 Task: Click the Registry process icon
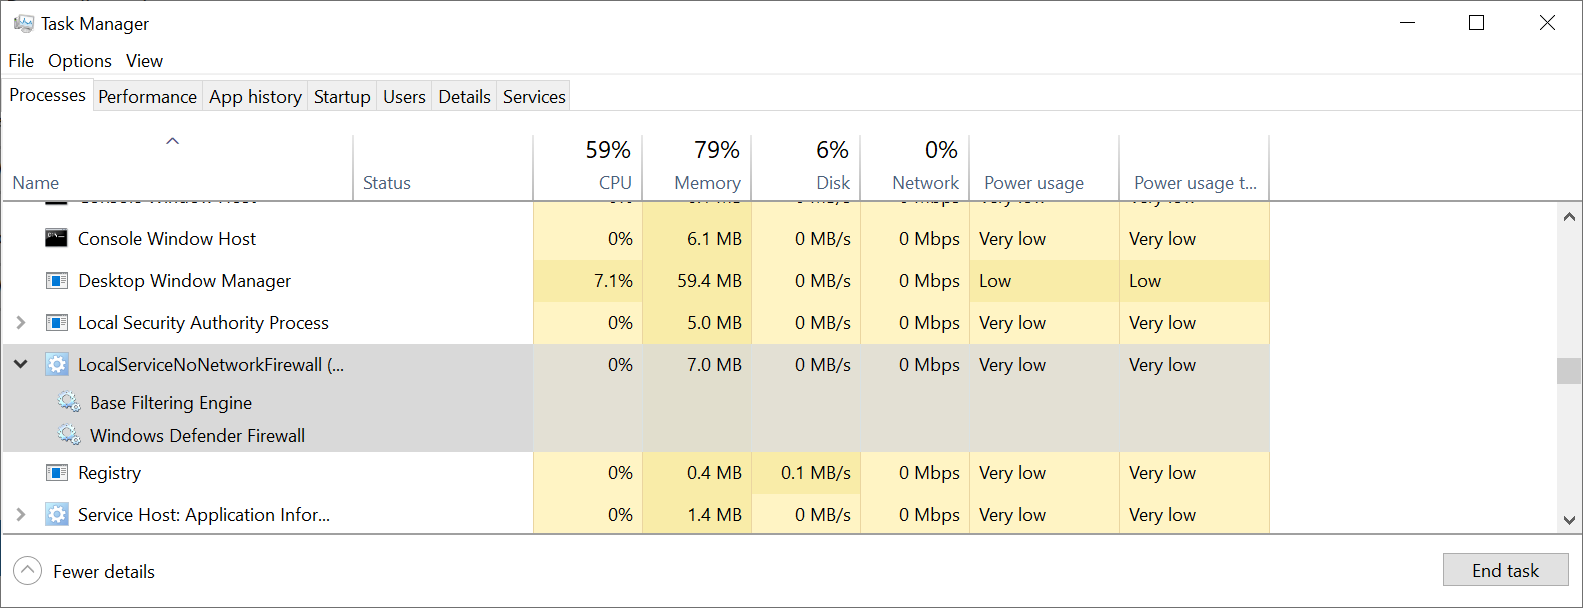coord(57,473)
